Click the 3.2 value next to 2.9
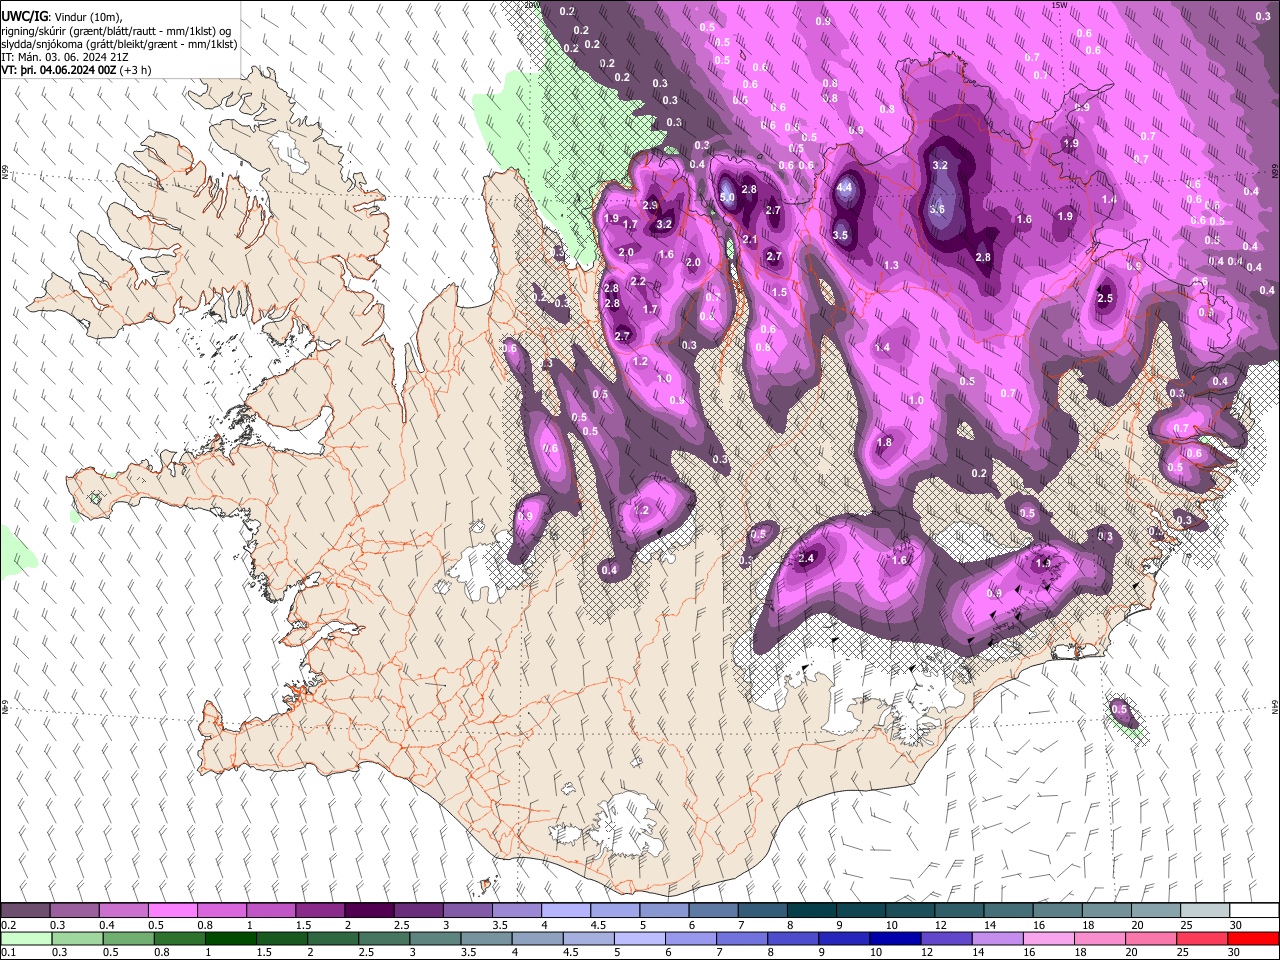 pyautogui.click(x=664, y=225)
